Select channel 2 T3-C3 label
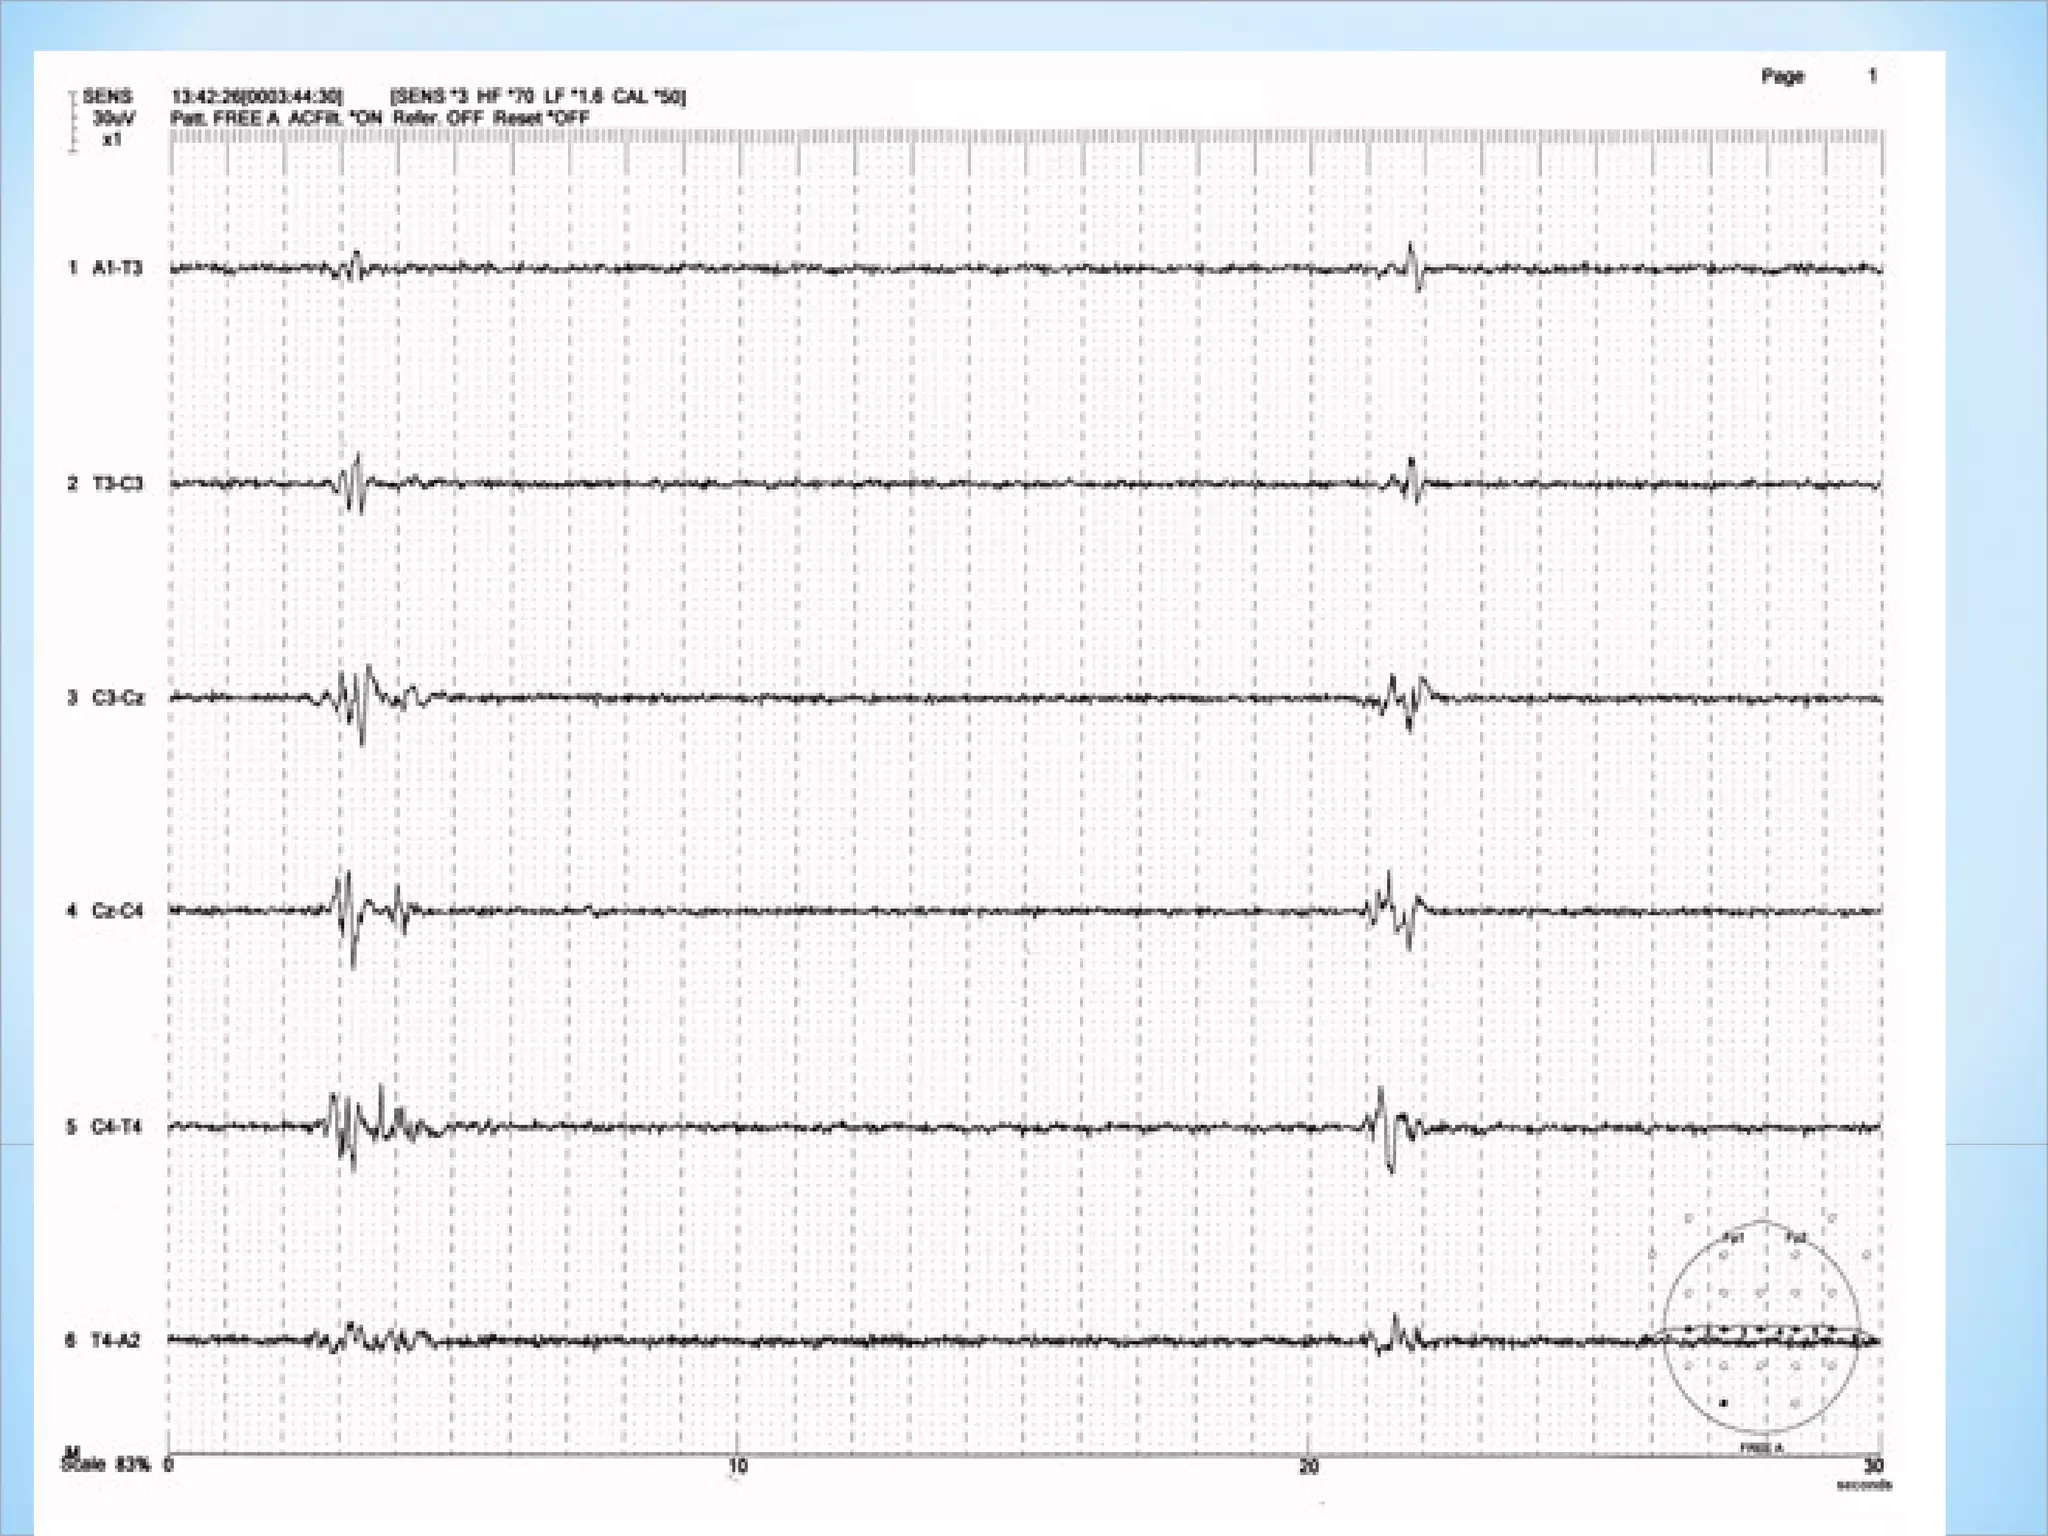Screen dimensions: 2048x1536 coord(117,484)
